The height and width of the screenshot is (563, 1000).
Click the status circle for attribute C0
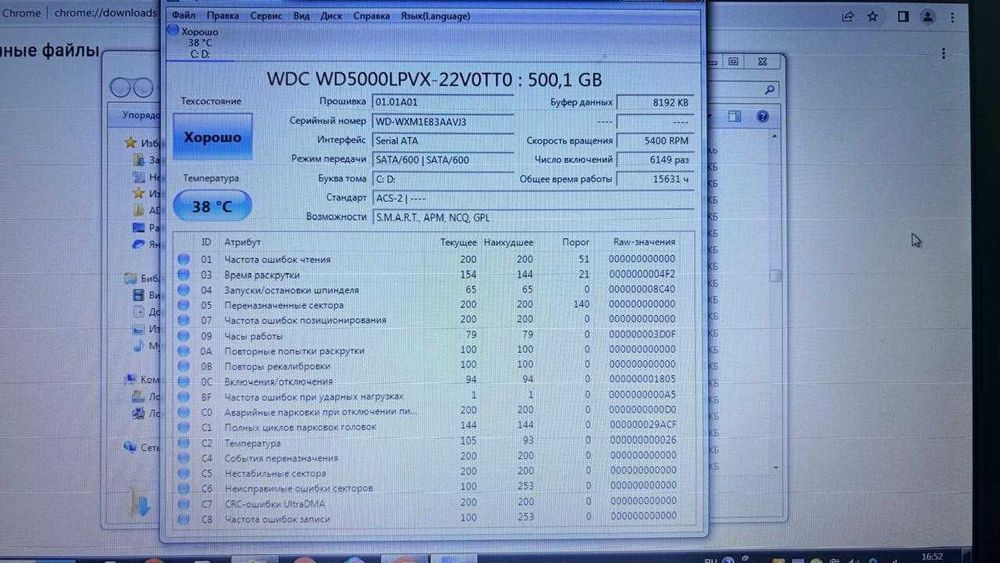click(x=184, y=411)
